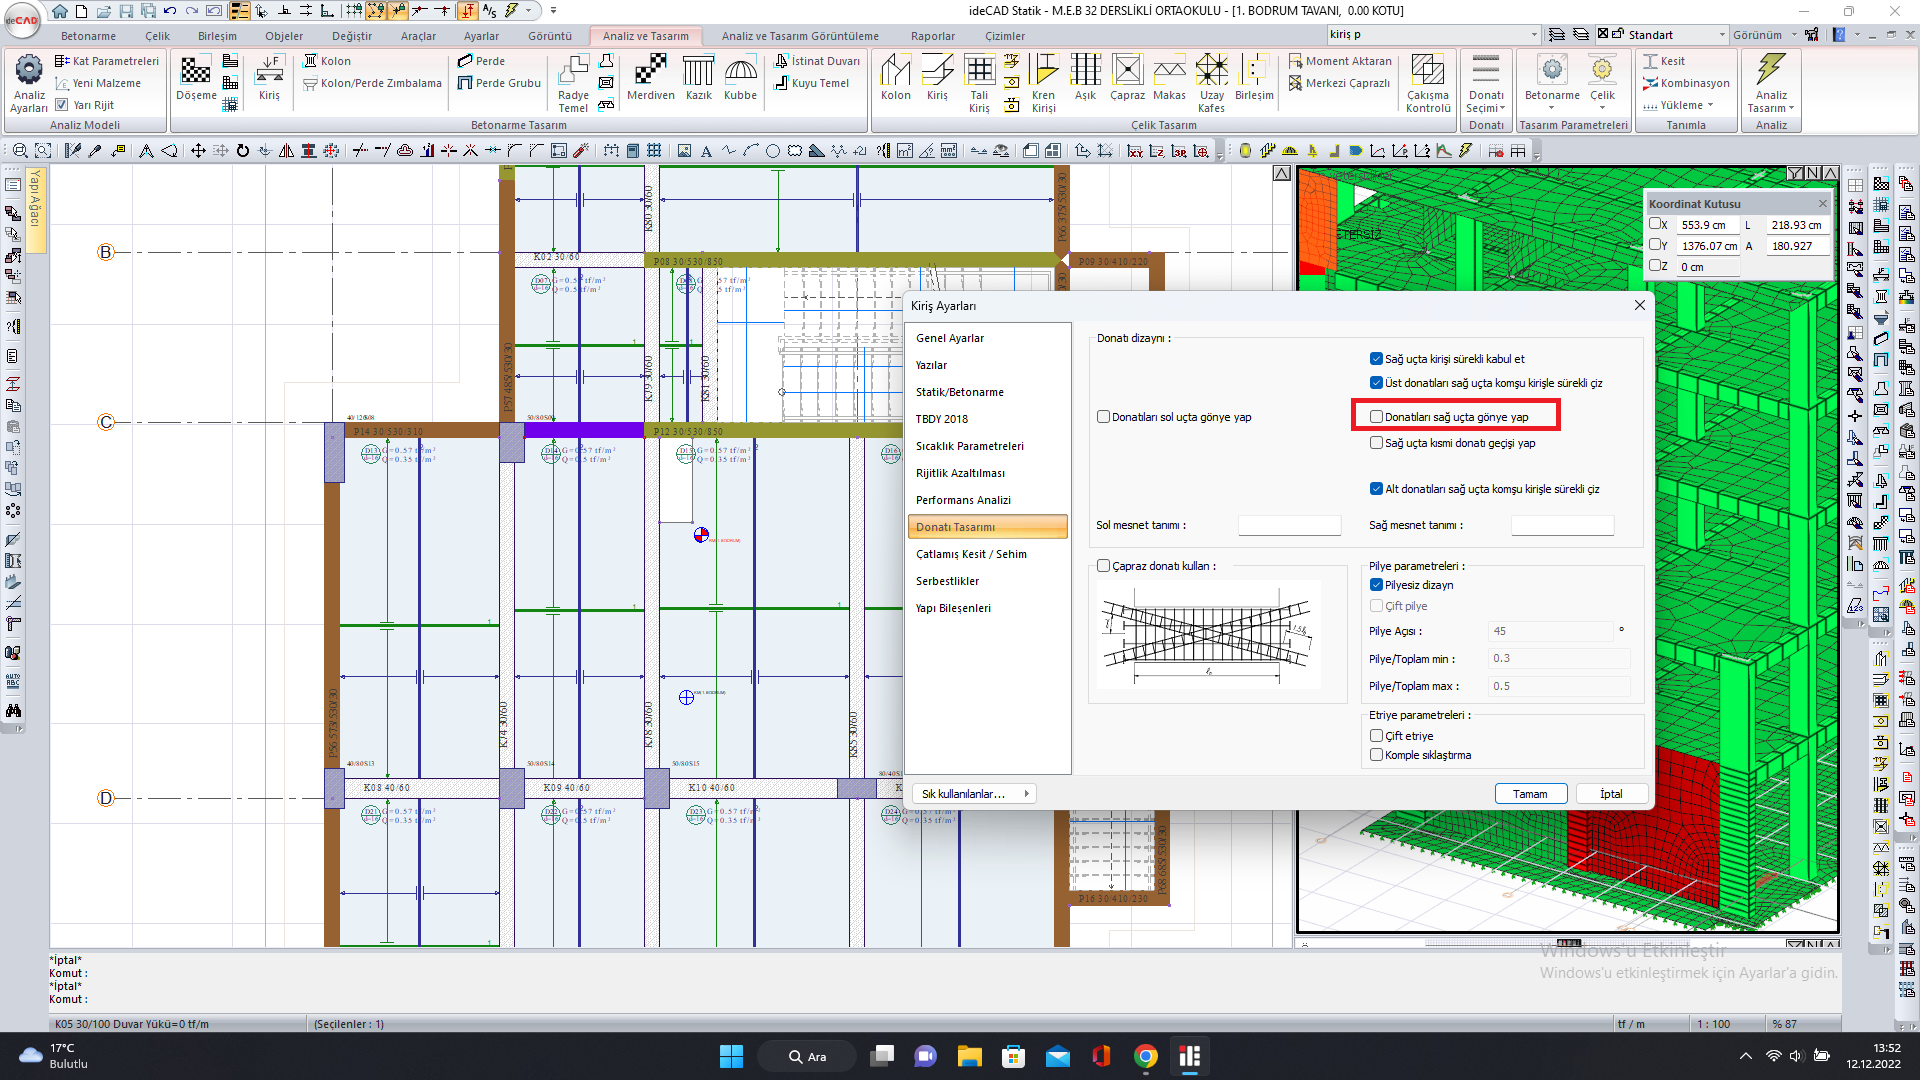The image size is (1920, 1080).
Task: Click the Perde shear wall tool
Action: (x=482, y=61)
